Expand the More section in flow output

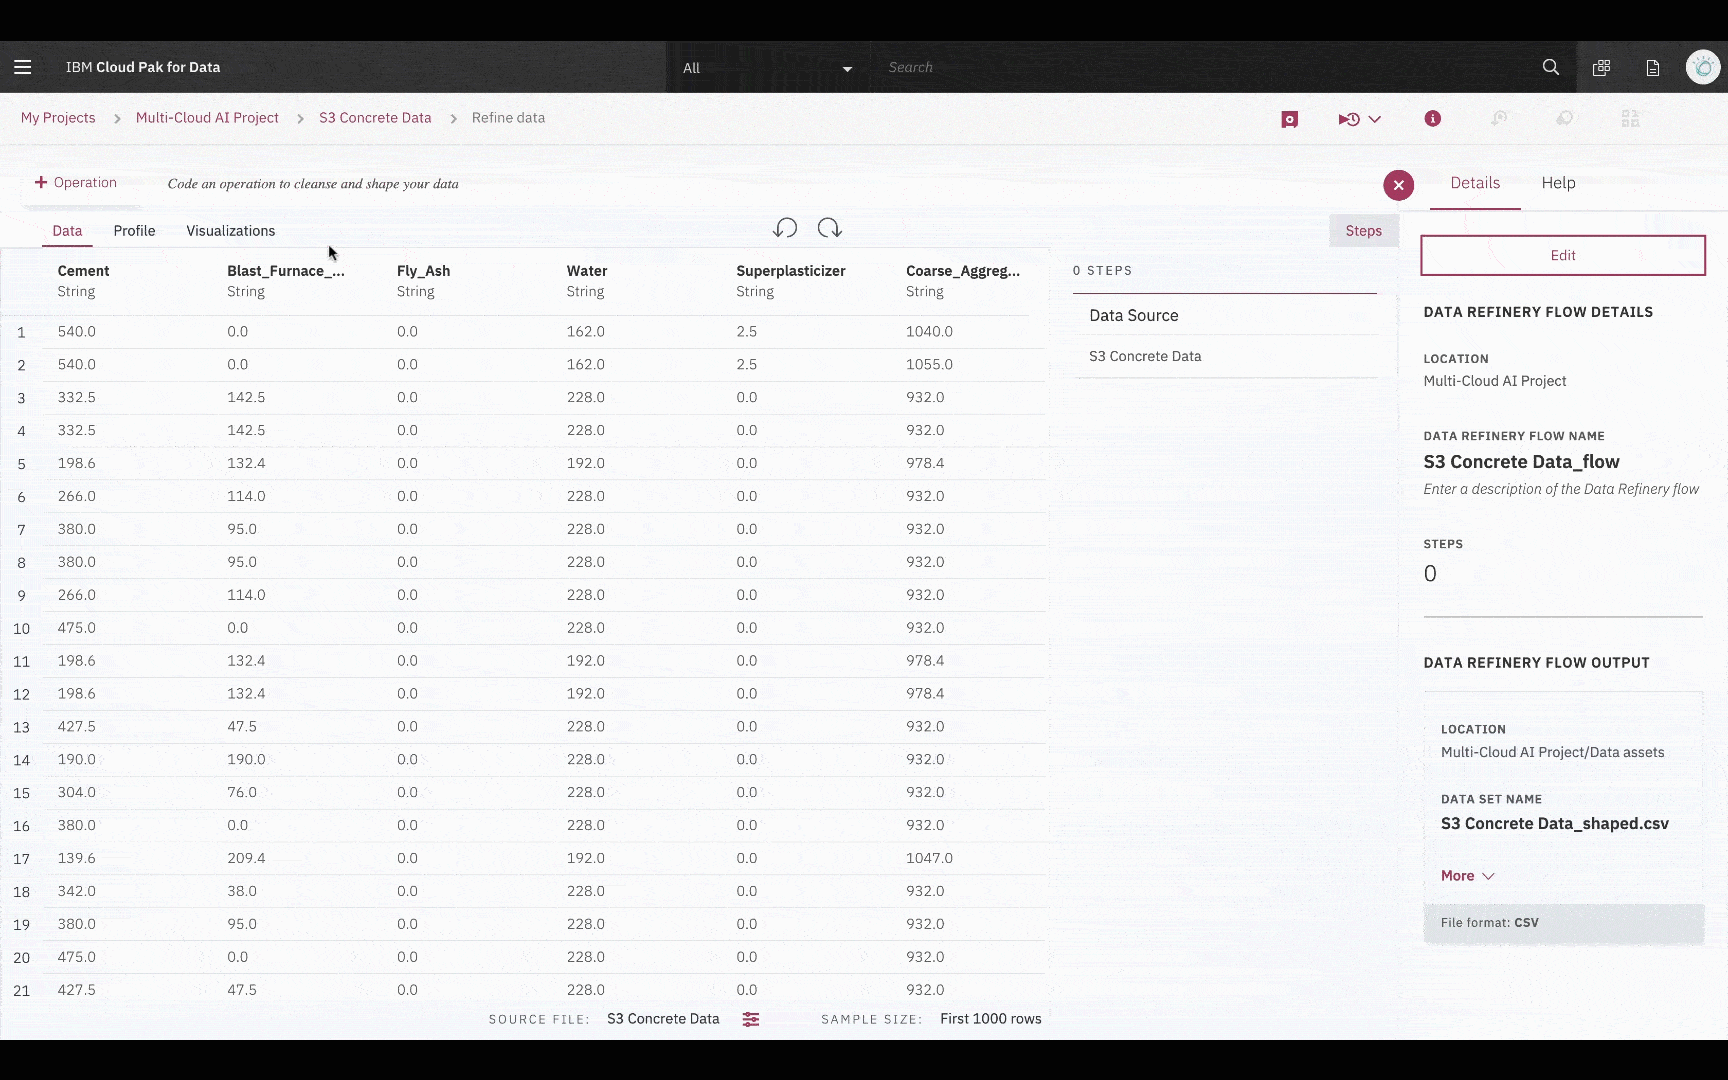pos(1467,876)
